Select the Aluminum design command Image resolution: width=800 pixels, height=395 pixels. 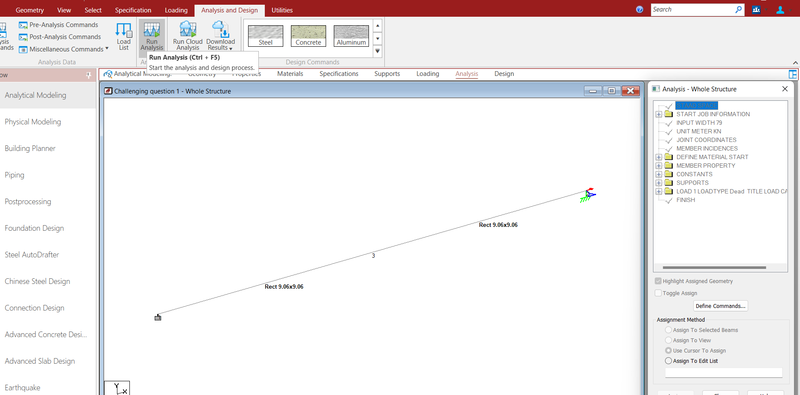351,36
